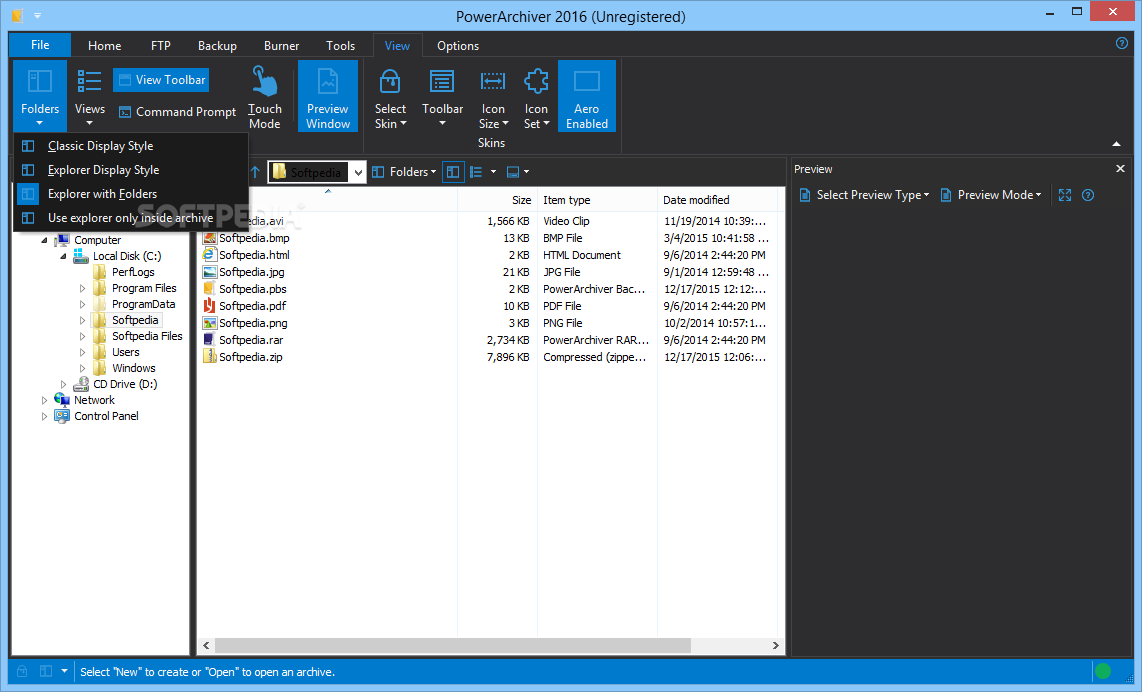This screenshot has width=1142, height=692.
Task: Toggle the folder pane layout icon
Action: (453, 172)
